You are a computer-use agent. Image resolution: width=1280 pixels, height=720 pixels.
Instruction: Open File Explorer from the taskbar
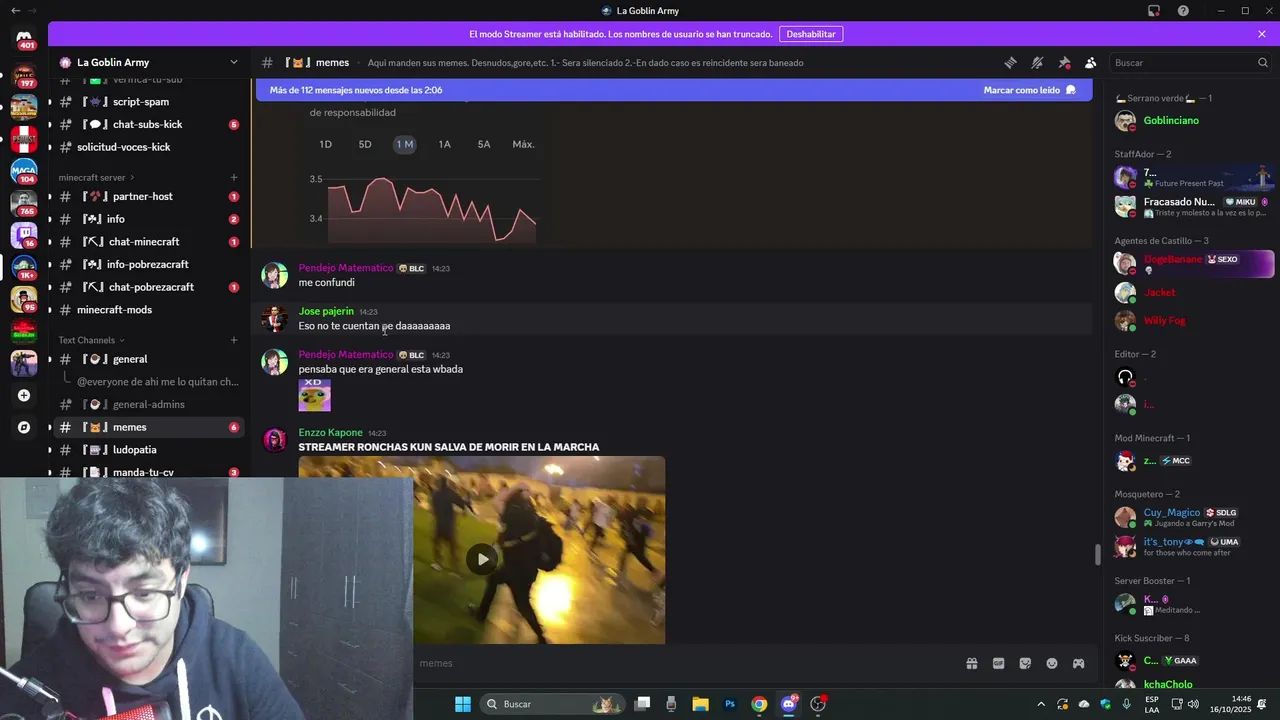click(700, 704)
